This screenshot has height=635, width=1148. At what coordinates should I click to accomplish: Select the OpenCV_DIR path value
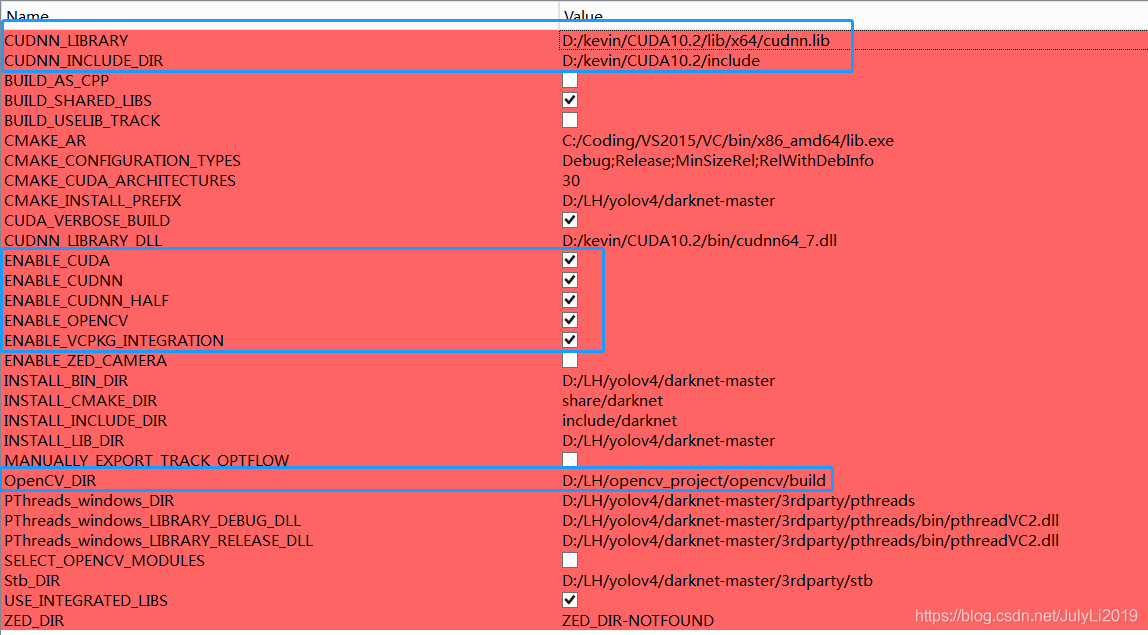694,480
